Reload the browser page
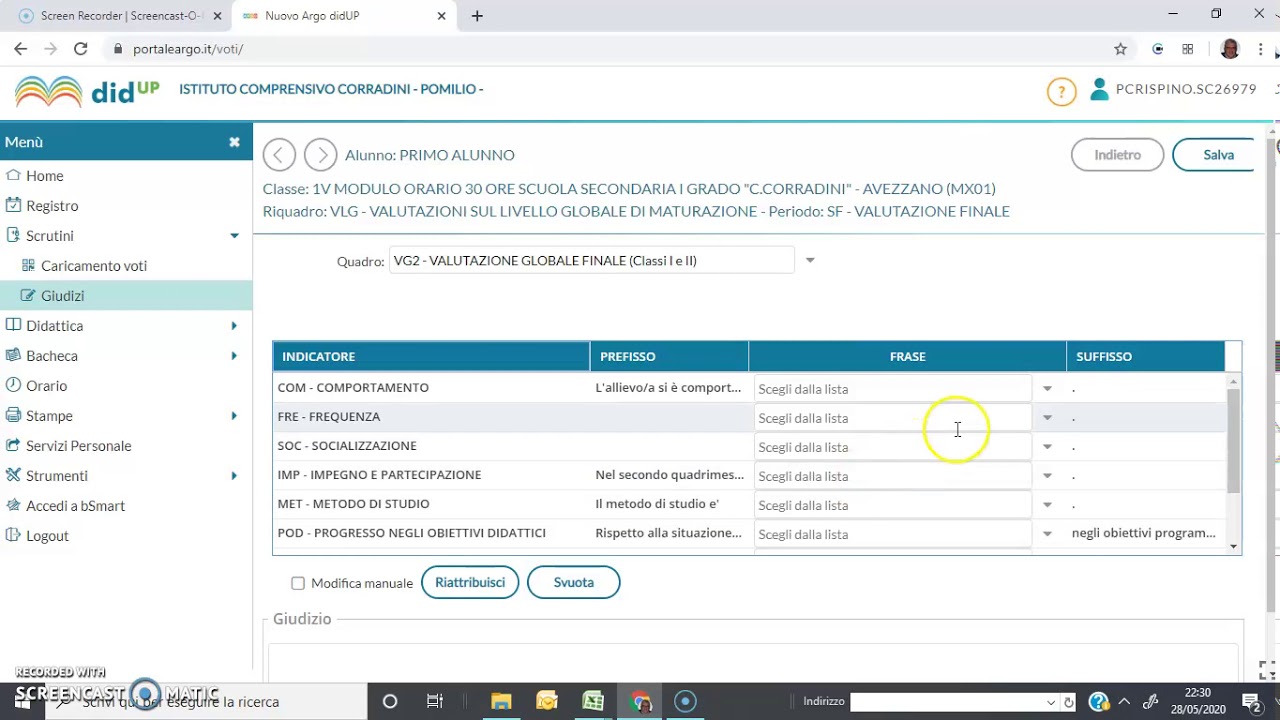 [x=80, y=49]
